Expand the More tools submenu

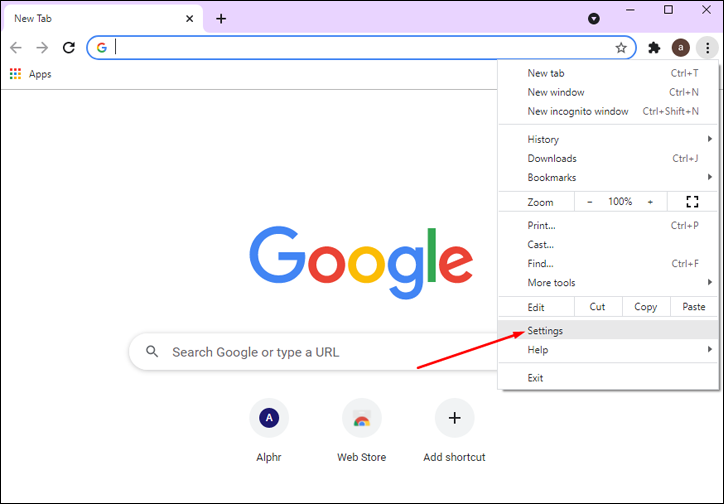click(x=609, y=282)
